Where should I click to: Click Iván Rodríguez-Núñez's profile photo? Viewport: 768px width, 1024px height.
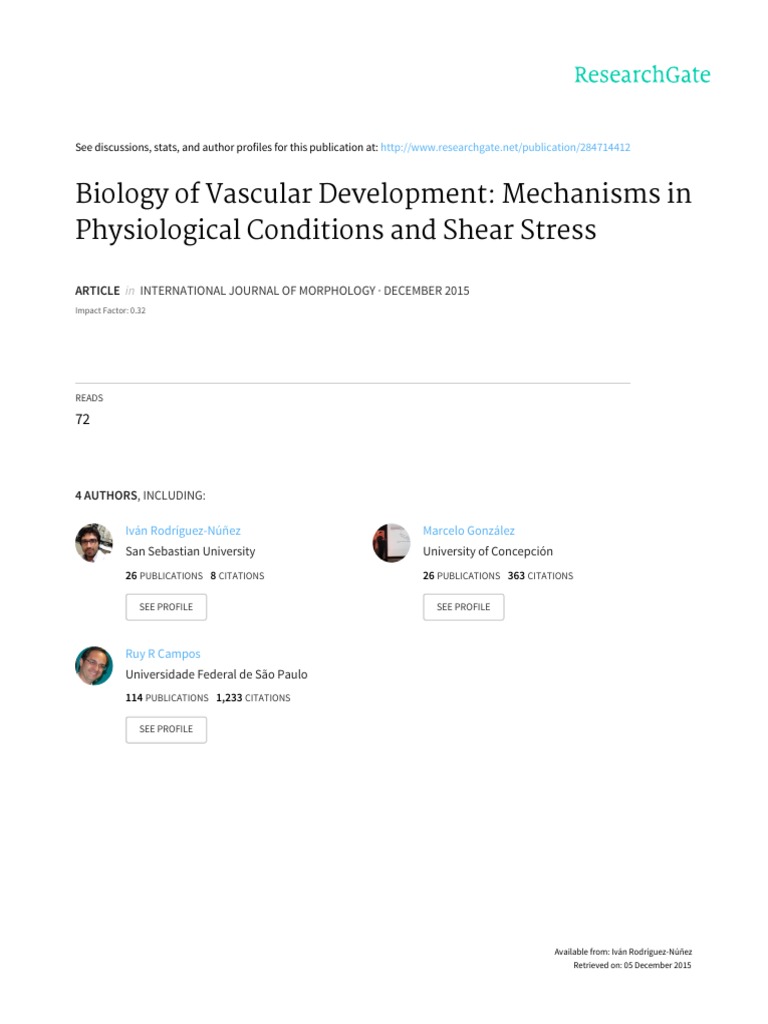[94, 543]
